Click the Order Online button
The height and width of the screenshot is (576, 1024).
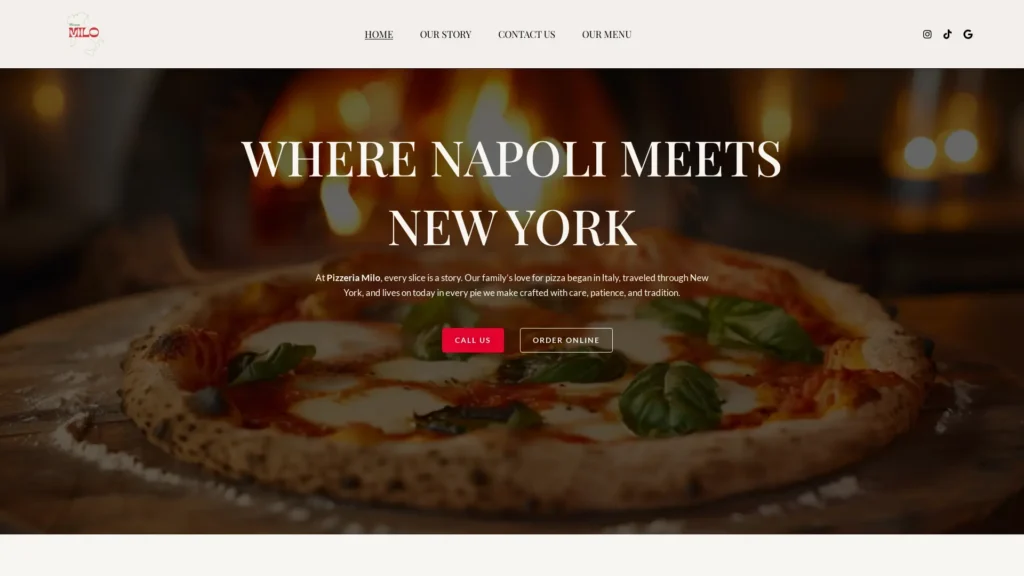tap(566, 340)
